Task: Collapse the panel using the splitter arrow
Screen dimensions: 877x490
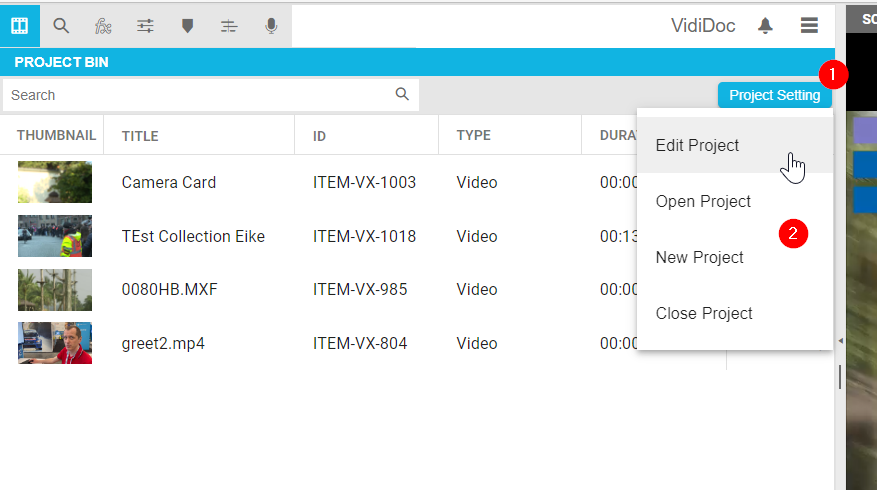Action: [840, 342]
